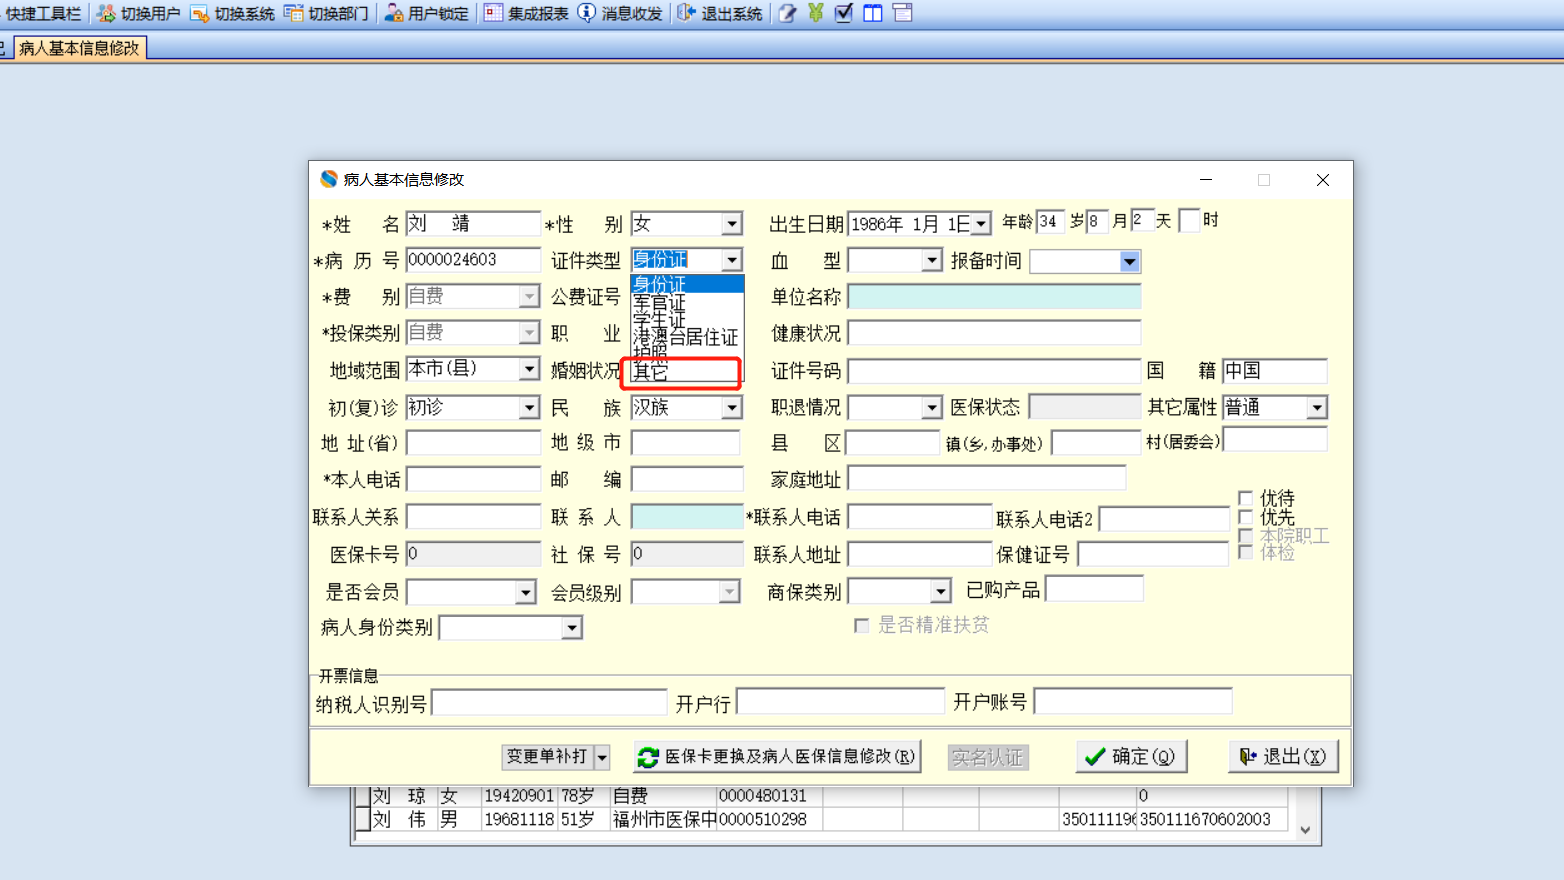1564x880 pixels.
Task: Open the 其它属性 dropdown
Action: click(x=1317, y=408)
